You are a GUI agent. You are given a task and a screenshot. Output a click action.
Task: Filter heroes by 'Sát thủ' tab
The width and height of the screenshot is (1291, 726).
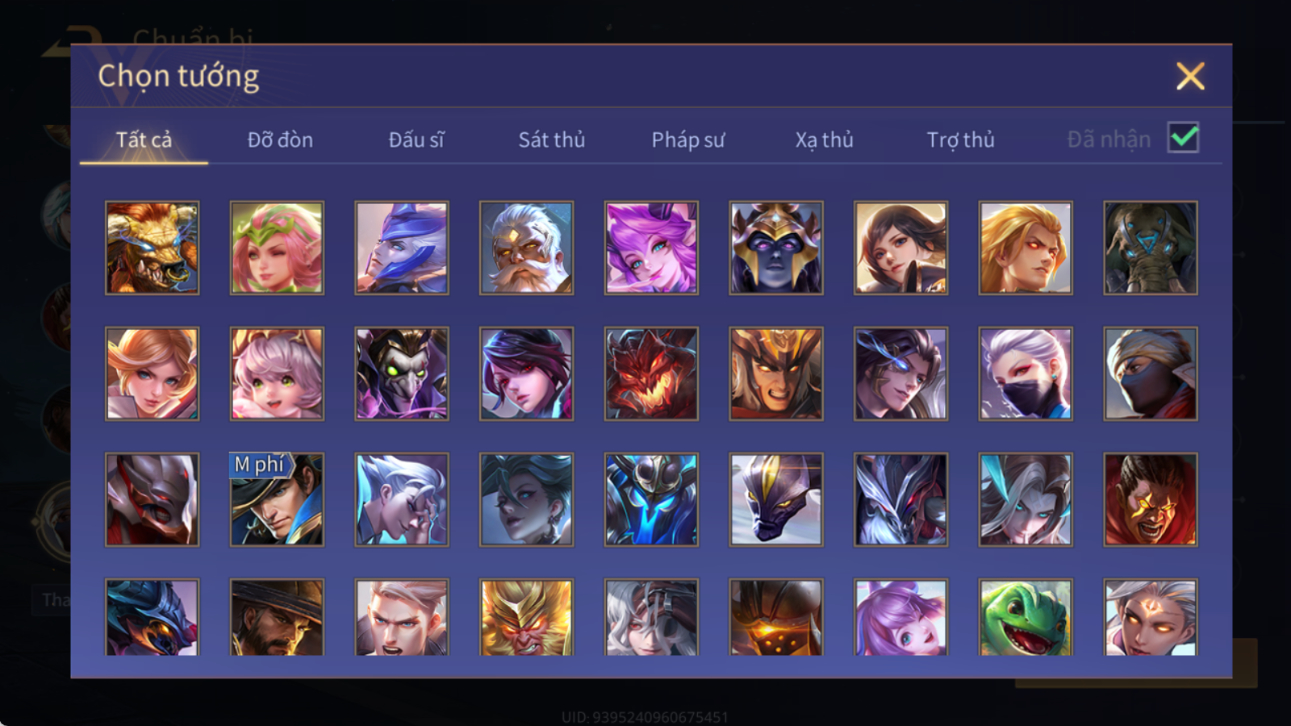tap(551, 140)
